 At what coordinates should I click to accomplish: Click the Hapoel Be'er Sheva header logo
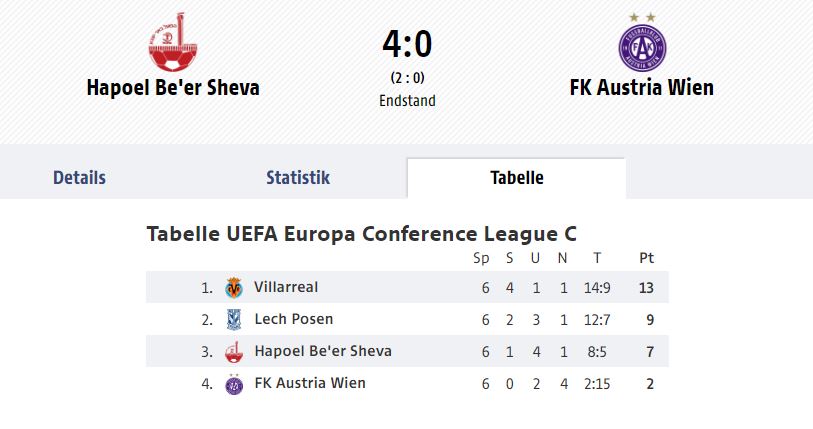(173, 41)
